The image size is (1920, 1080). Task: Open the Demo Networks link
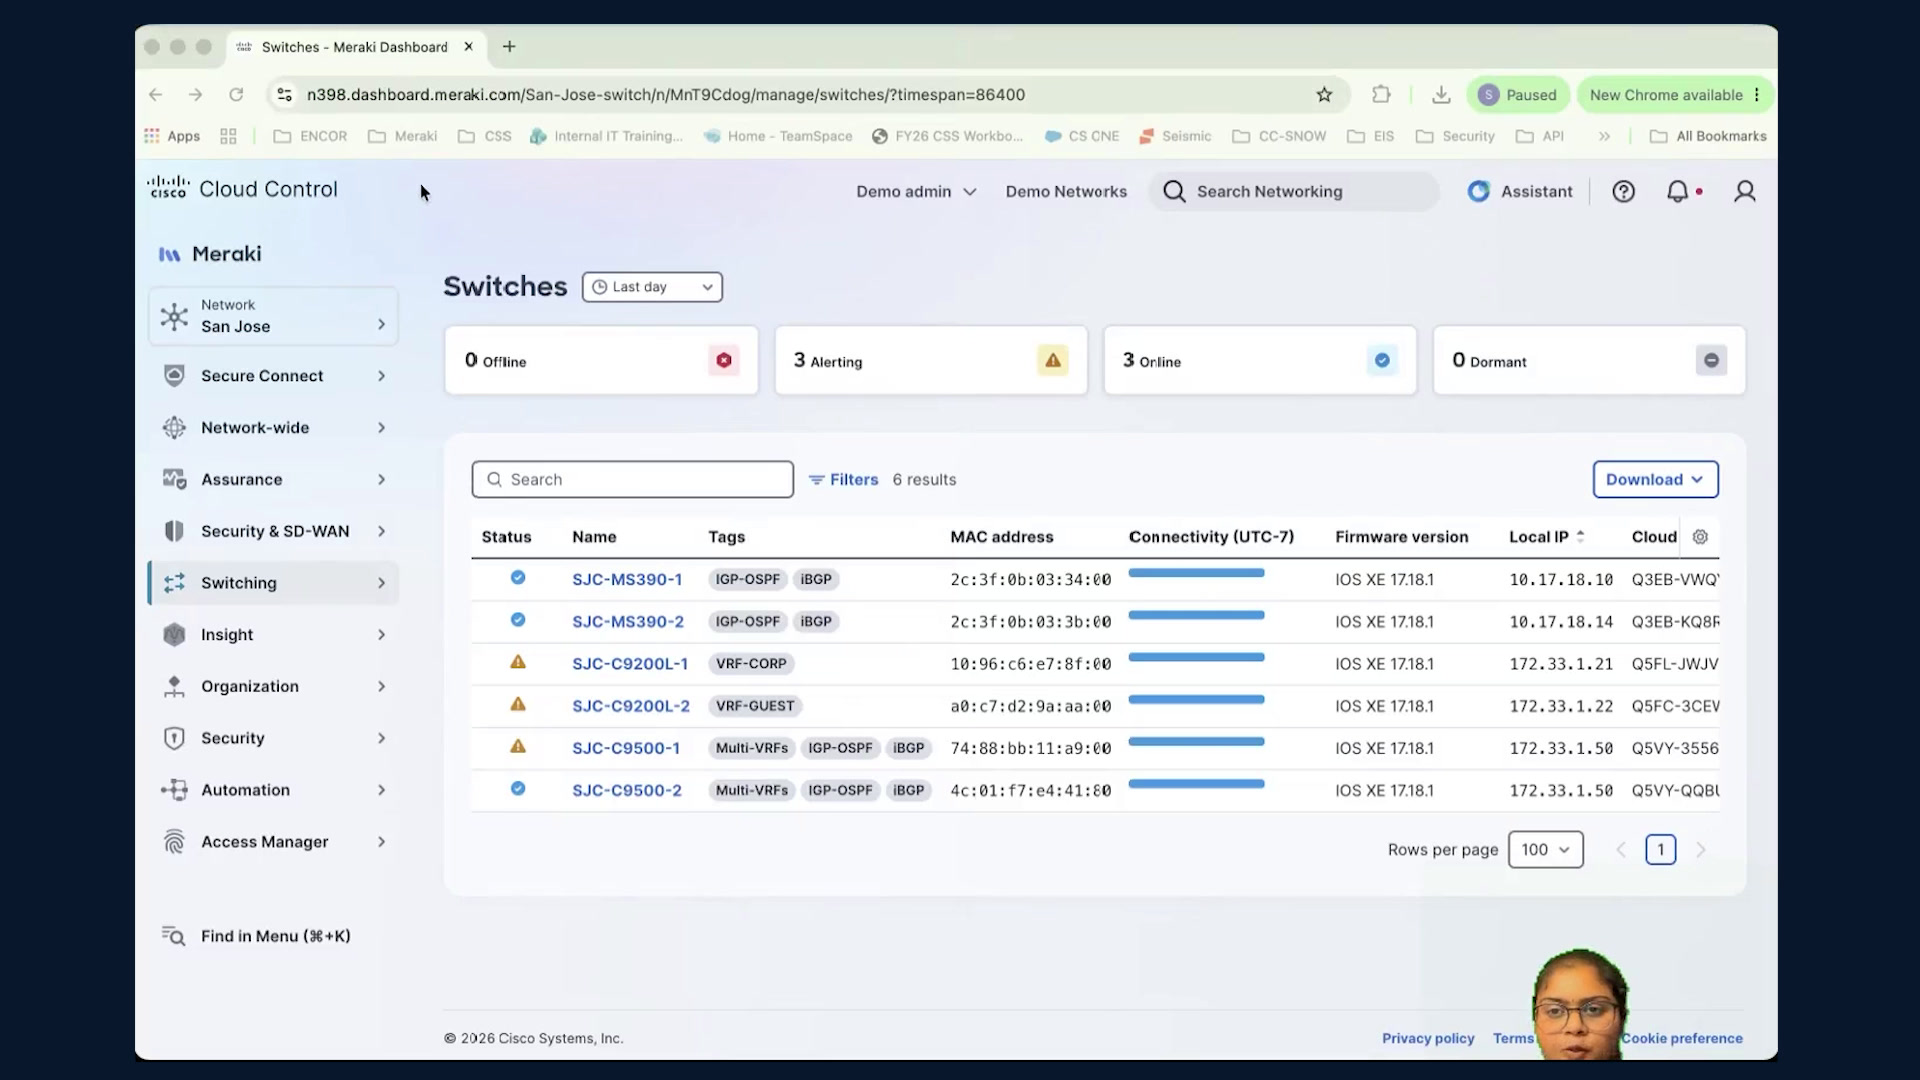1066,191
